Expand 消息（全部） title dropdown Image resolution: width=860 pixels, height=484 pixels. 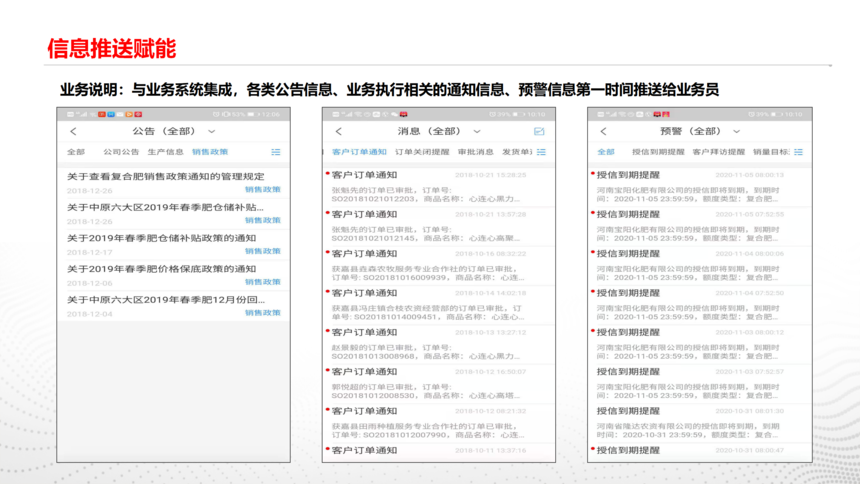click(x=477, y=132)
